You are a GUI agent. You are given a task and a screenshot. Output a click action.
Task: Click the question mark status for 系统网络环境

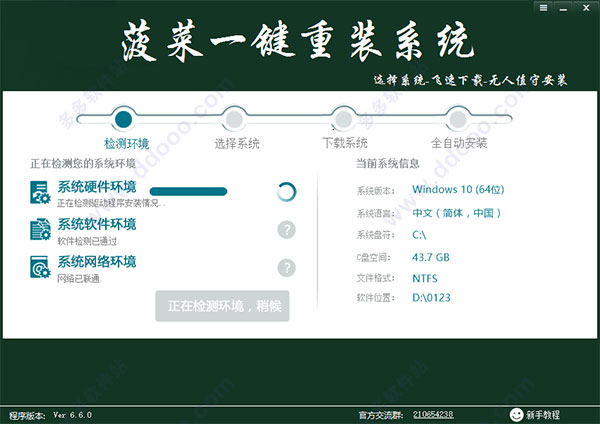point(286,267)
